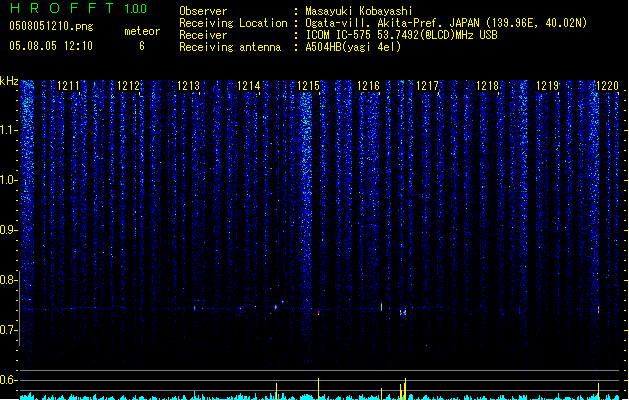Viewport: 629px width, 400px height.
Task: Click the Receiving antenna label
Action: click(230, 47)
